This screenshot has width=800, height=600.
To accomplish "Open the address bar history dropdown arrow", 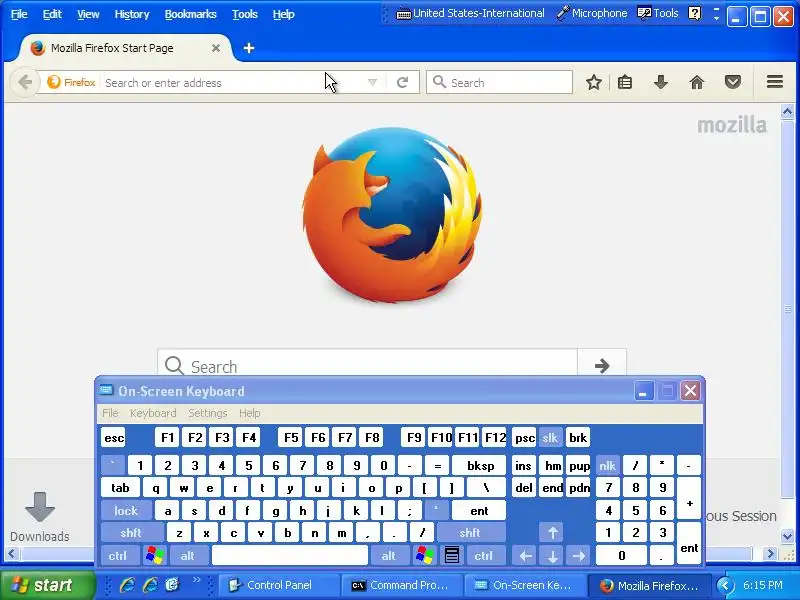I will point(372,82).
